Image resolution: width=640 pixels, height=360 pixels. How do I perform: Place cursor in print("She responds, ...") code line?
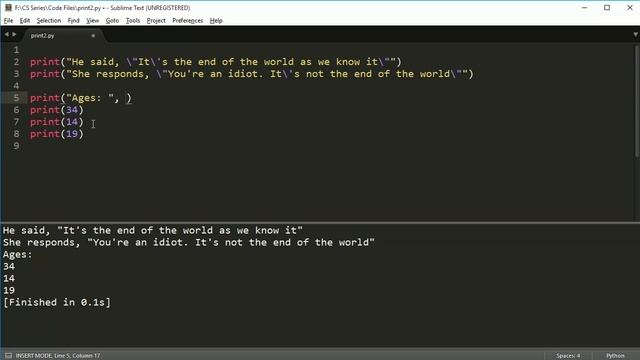coord(251,74)
